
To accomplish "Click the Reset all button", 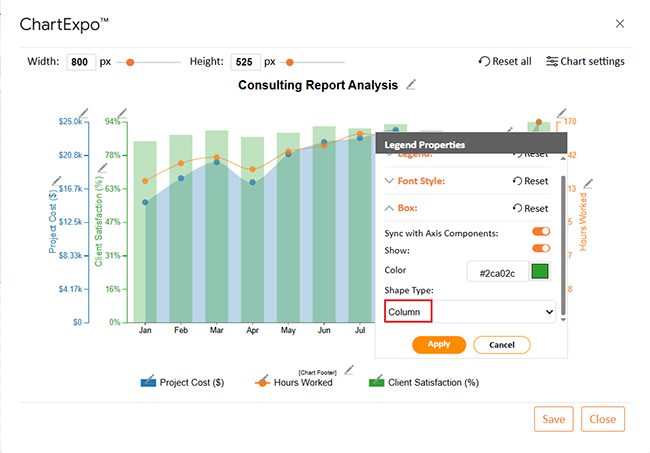I will pos(505,61).
